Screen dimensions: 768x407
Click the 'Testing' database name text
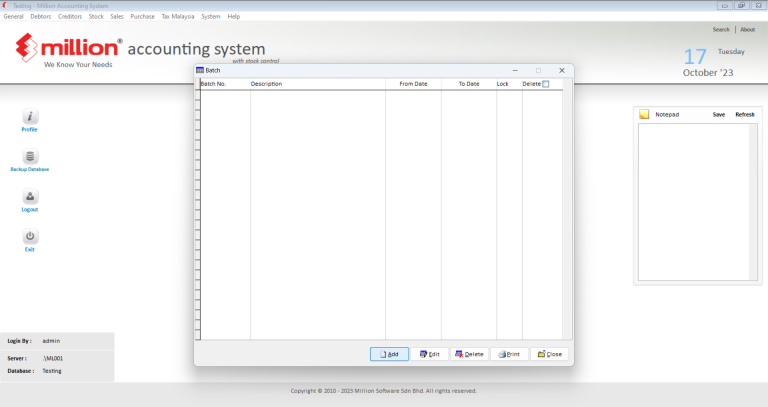52,371
